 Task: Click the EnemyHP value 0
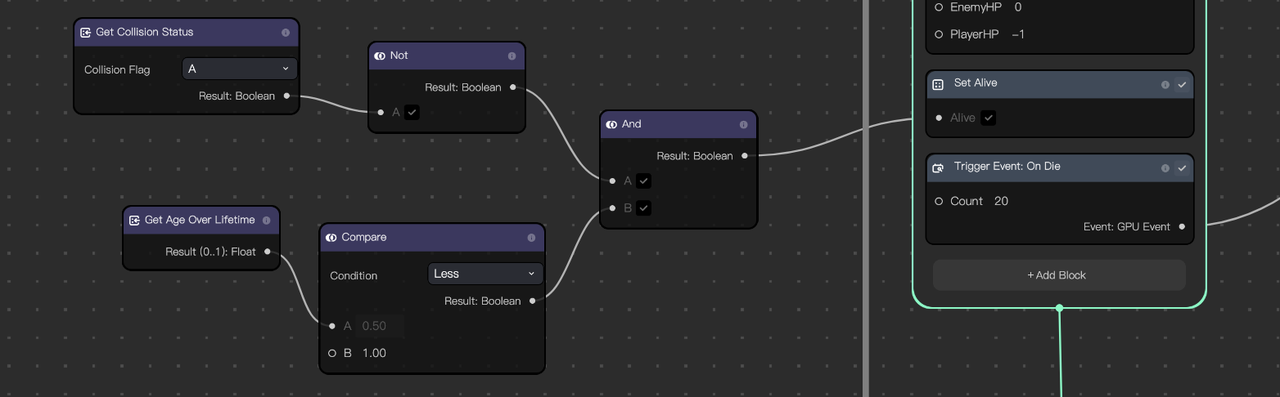[1018, 7]
